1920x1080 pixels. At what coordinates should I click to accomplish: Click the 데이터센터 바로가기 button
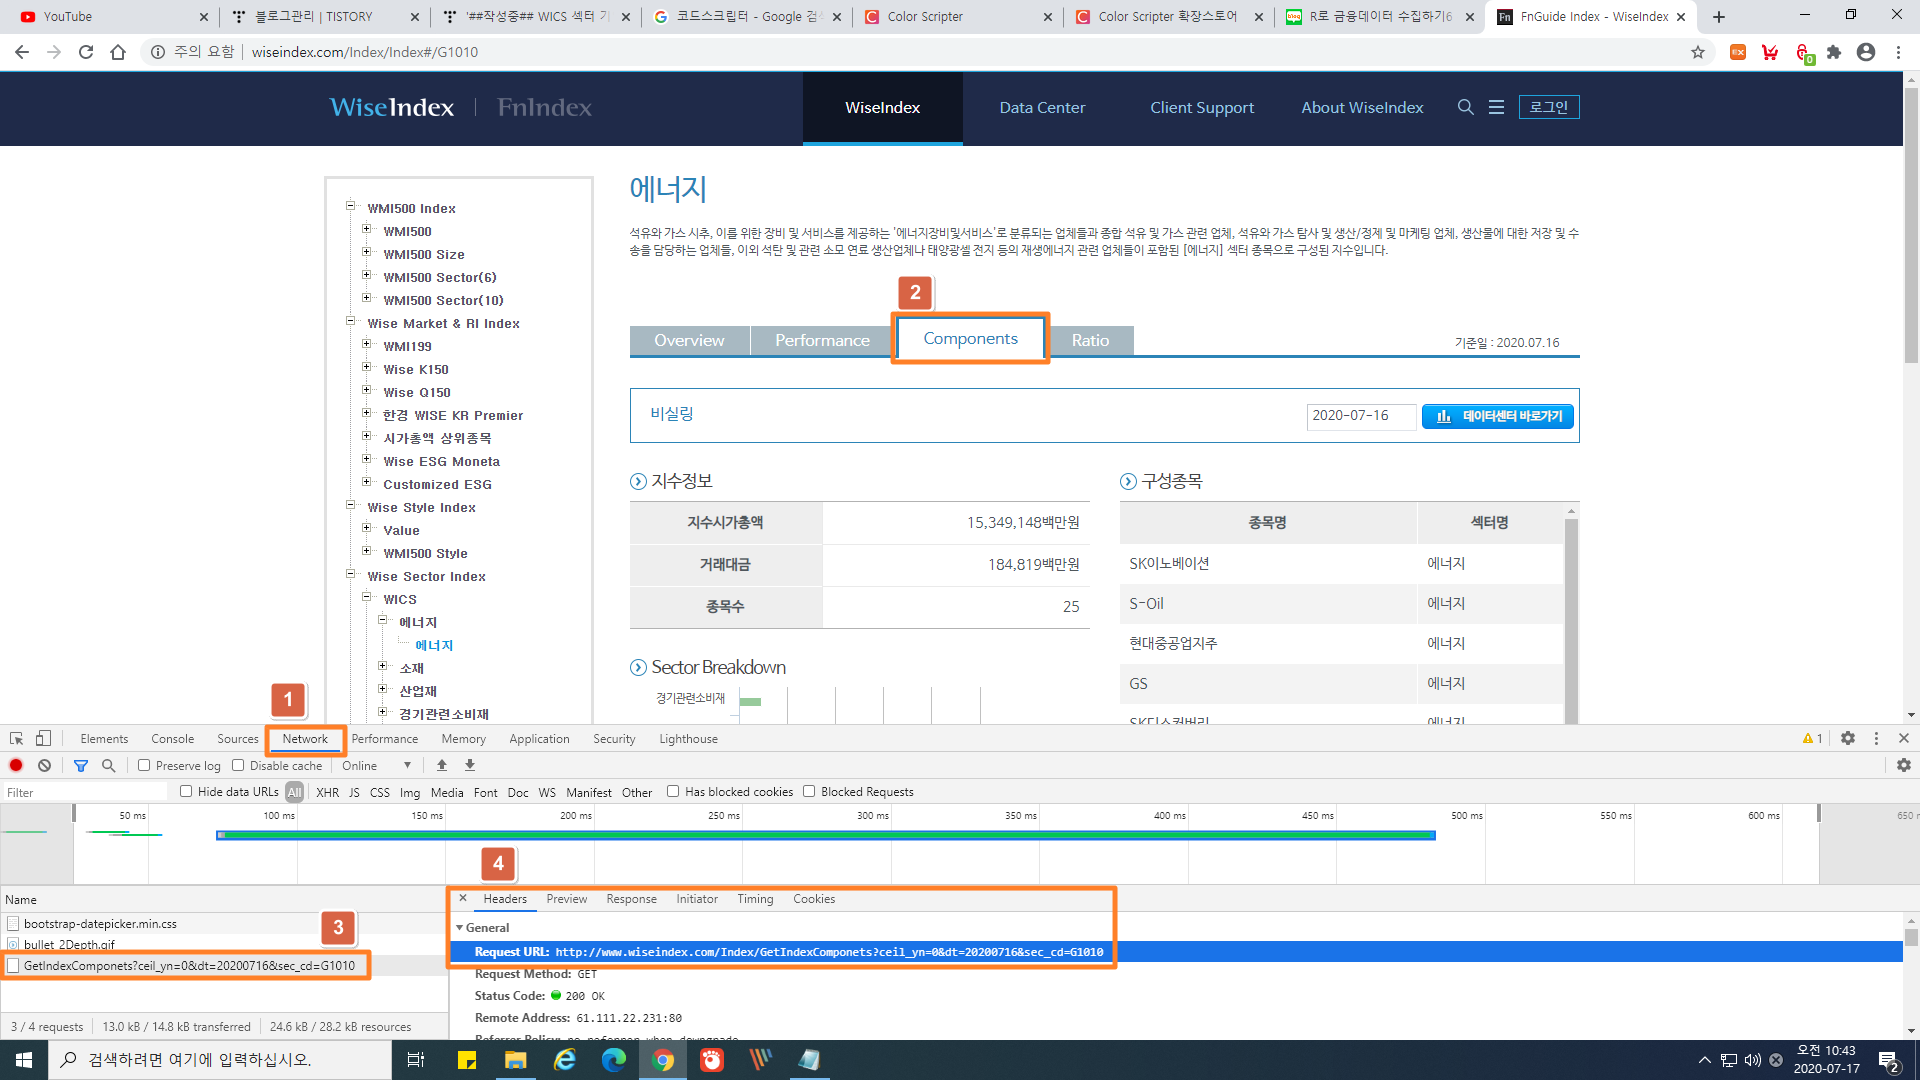coord(1497,416)
